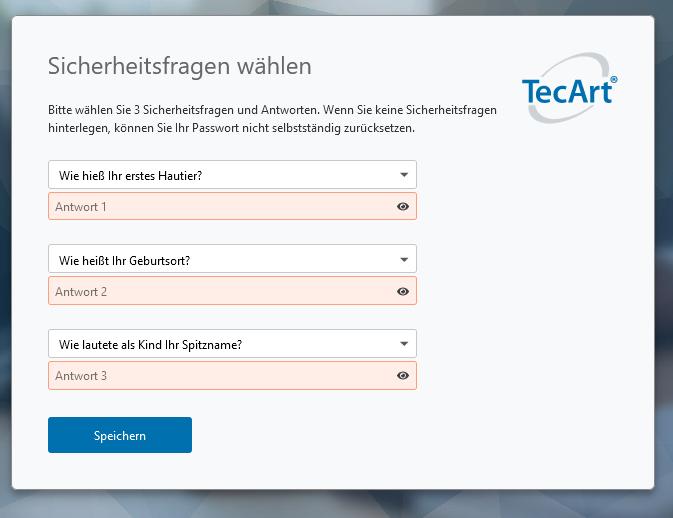Click the registered trademark symbol on the logo

point(613,78)
